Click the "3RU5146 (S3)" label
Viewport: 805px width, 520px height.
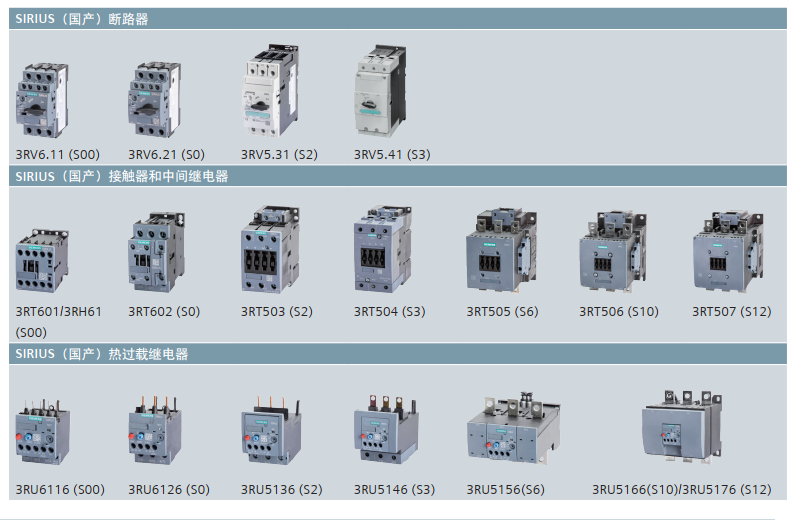pyautogui.click(x=394, y=490)
